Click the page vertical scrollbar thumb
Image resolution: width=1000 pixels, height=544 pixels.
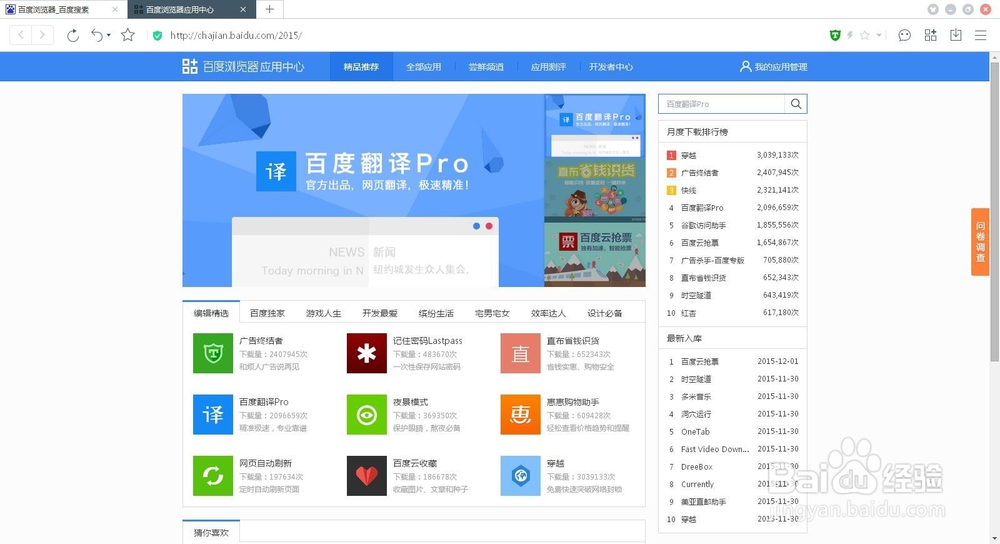click(994, 210)
